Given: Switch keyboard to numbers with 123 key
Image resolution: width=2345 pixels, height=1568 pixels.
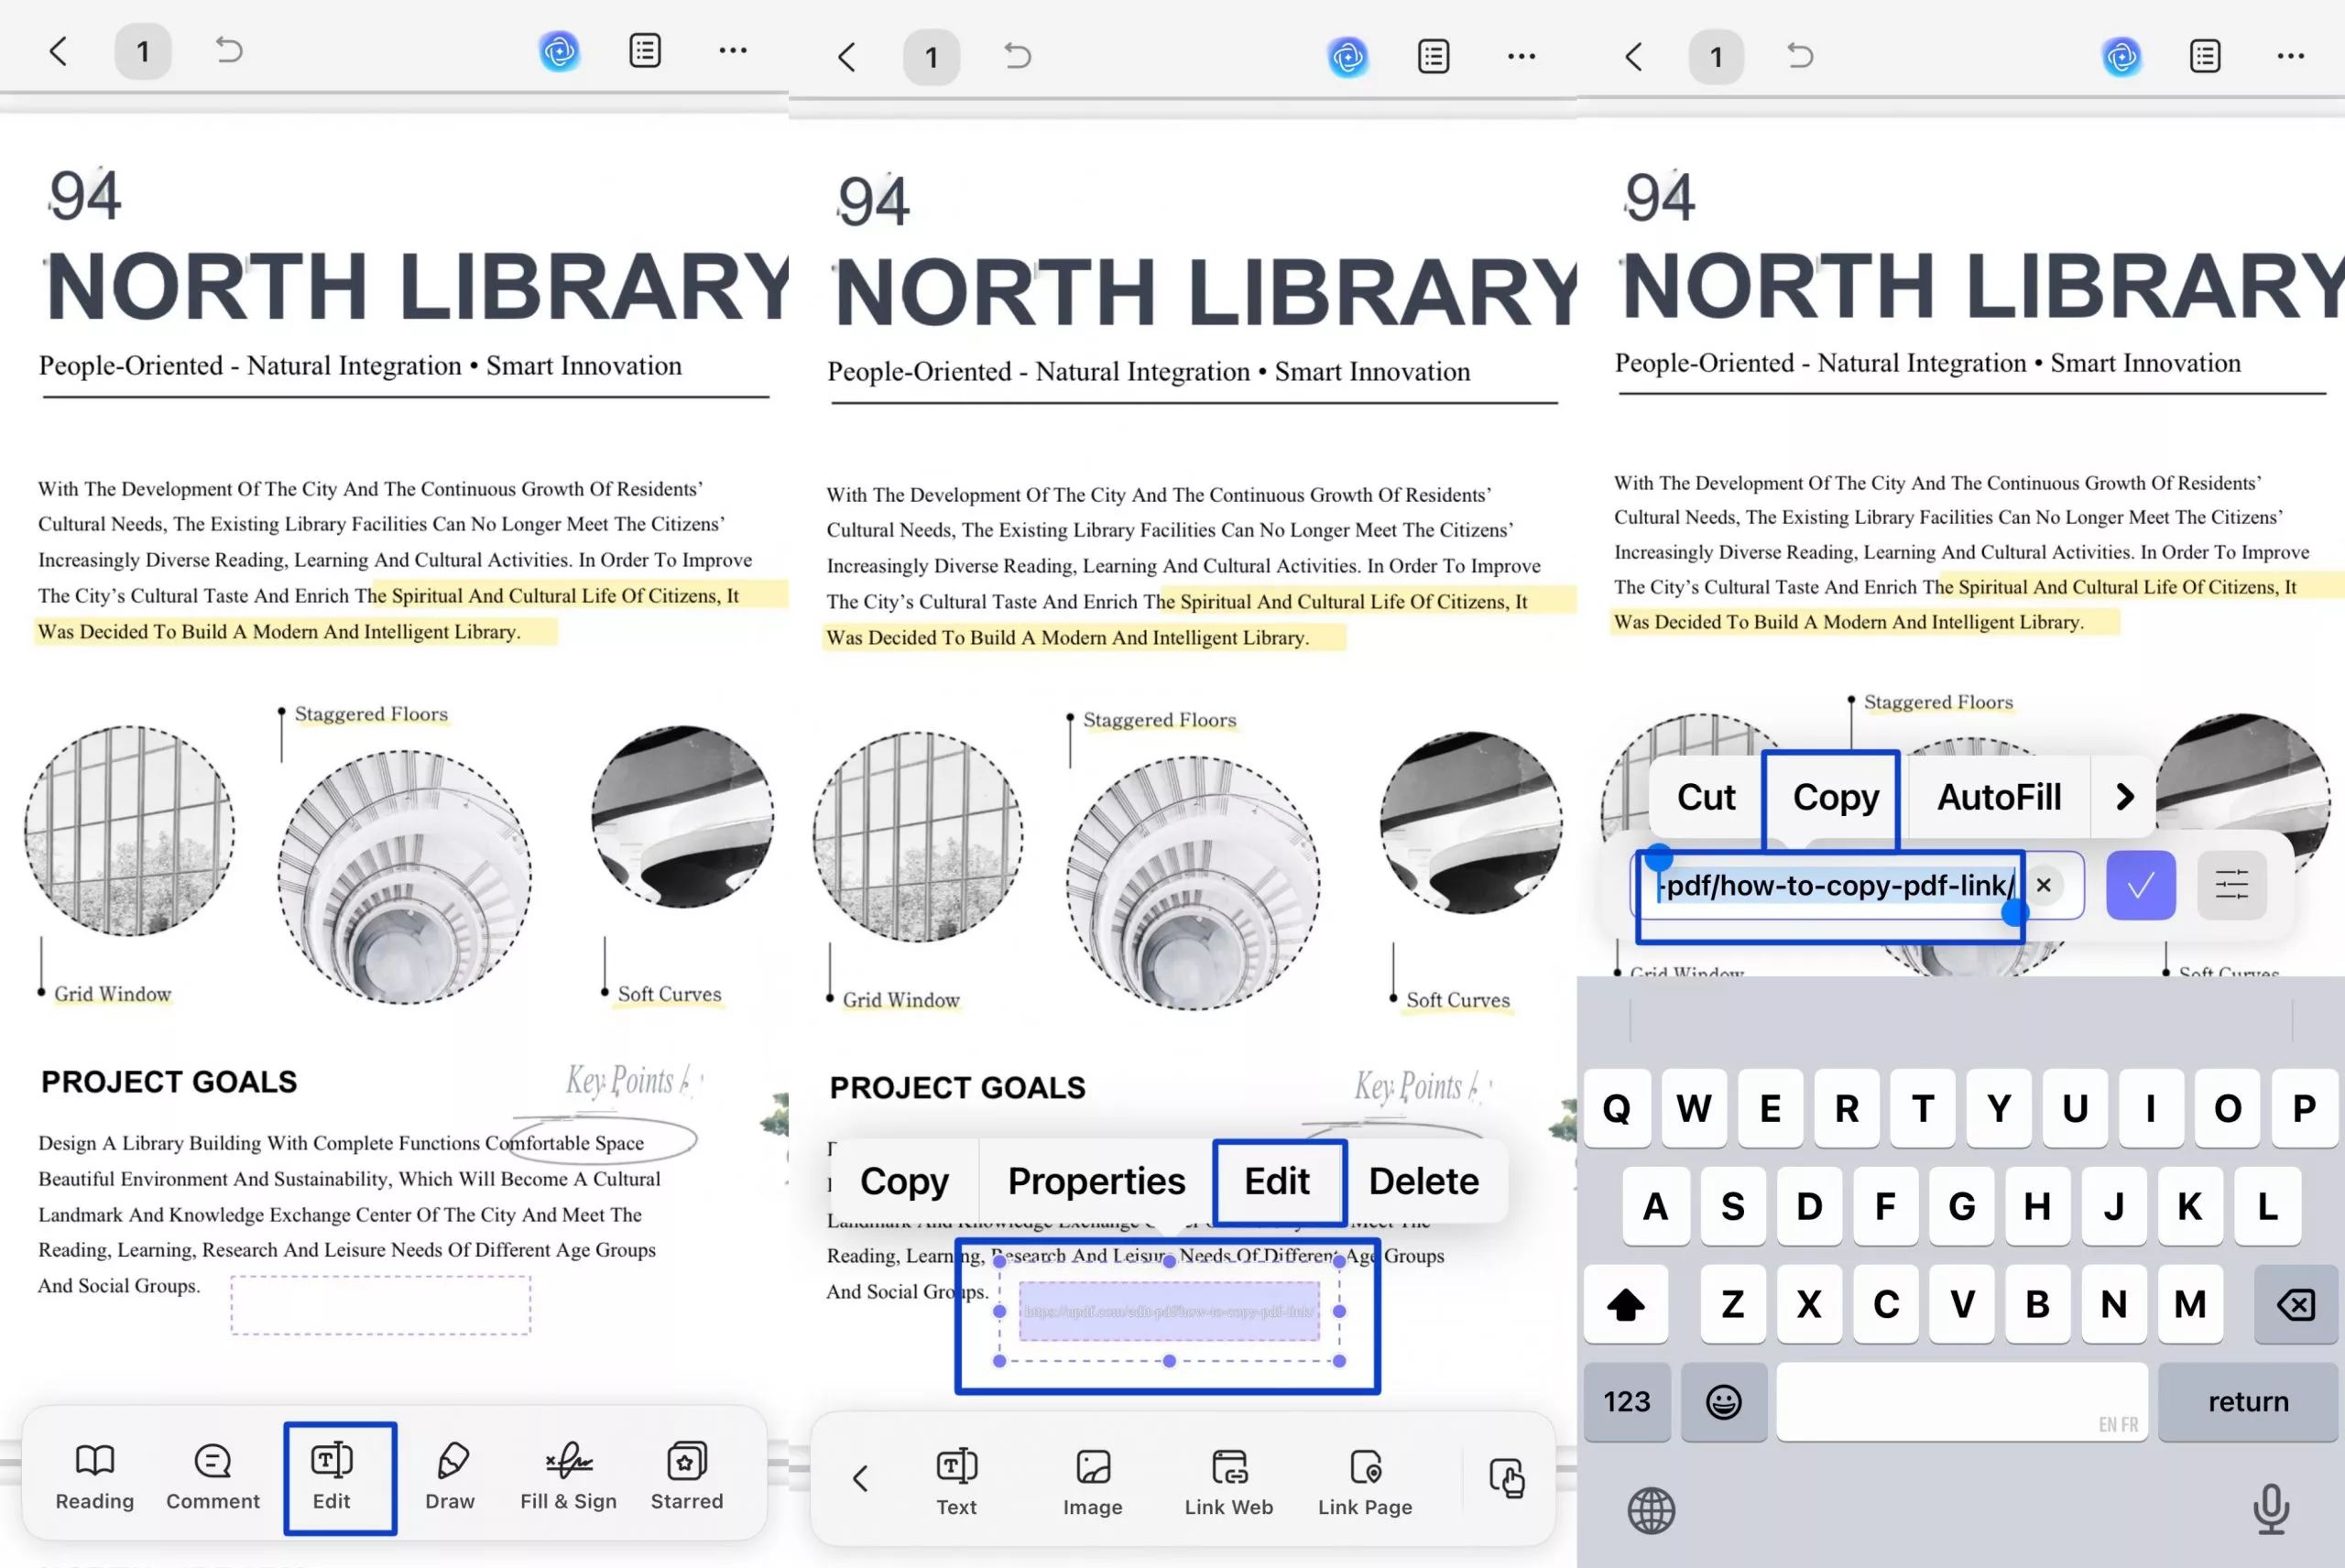Looking at the screenshot, I should (x=1627, y=1402).
